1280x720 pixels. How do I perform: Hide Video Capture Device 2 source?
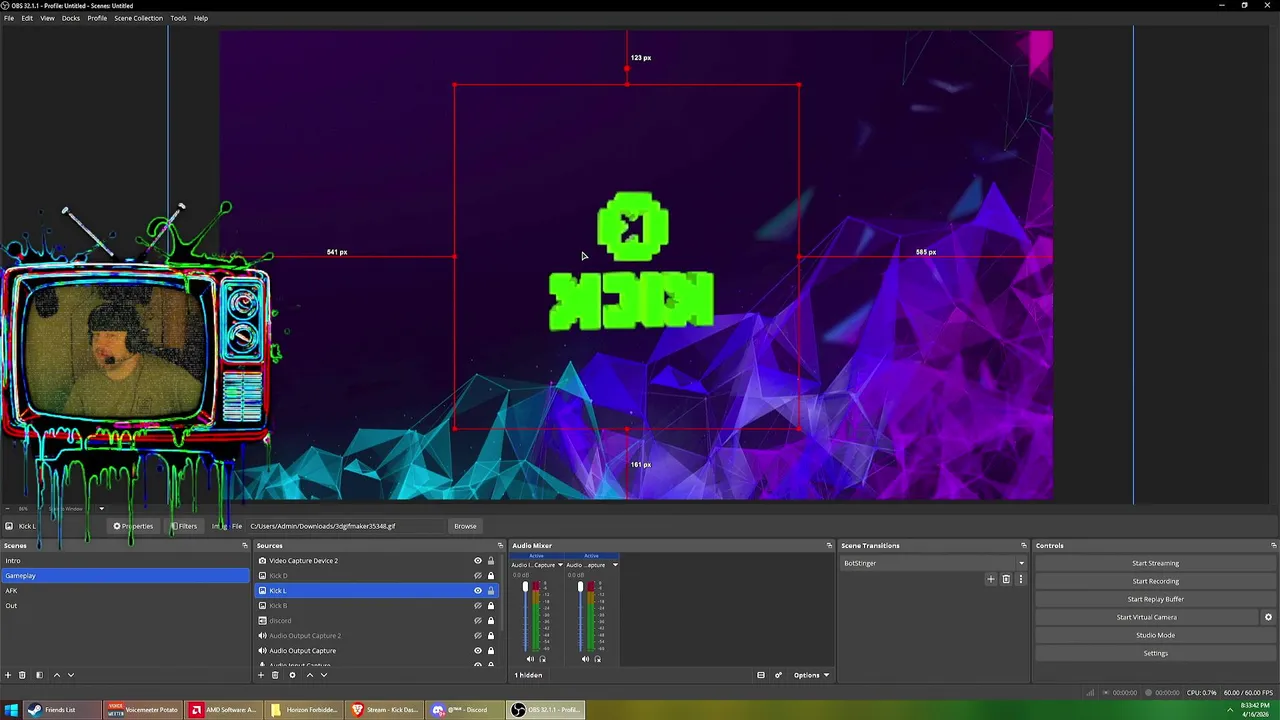[477, 561]
